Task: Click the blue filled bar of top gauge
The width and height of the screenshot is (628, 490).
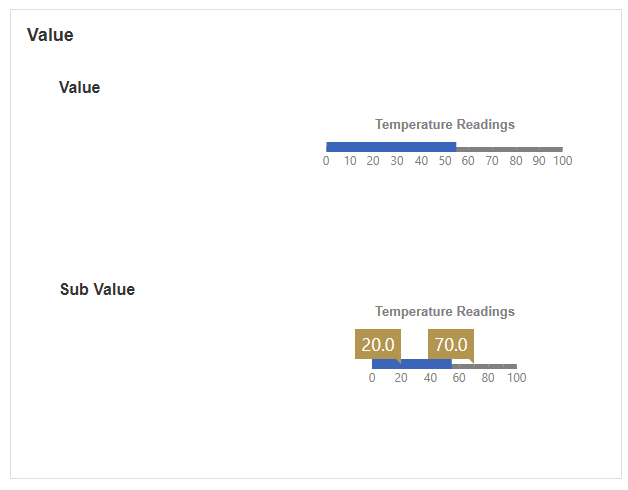Action: (x=391, y=147)
